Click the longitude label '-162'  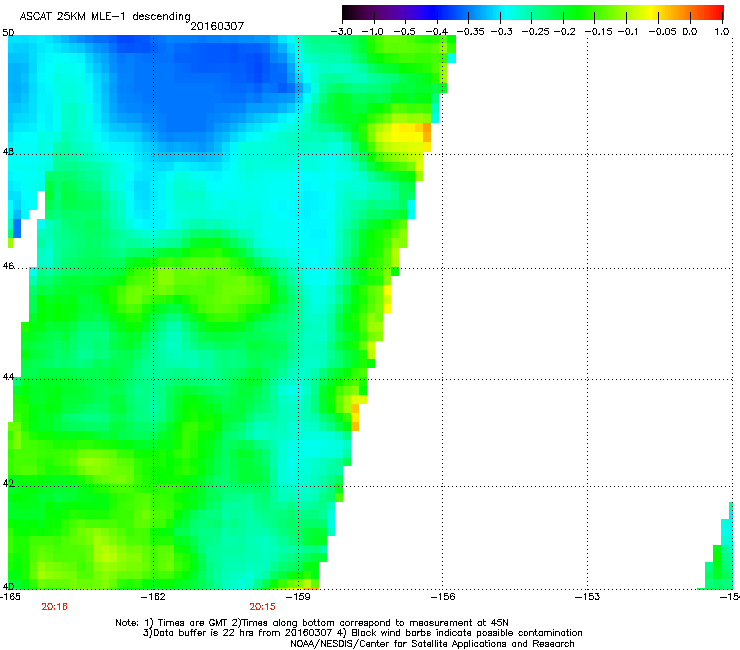[153, 597]
